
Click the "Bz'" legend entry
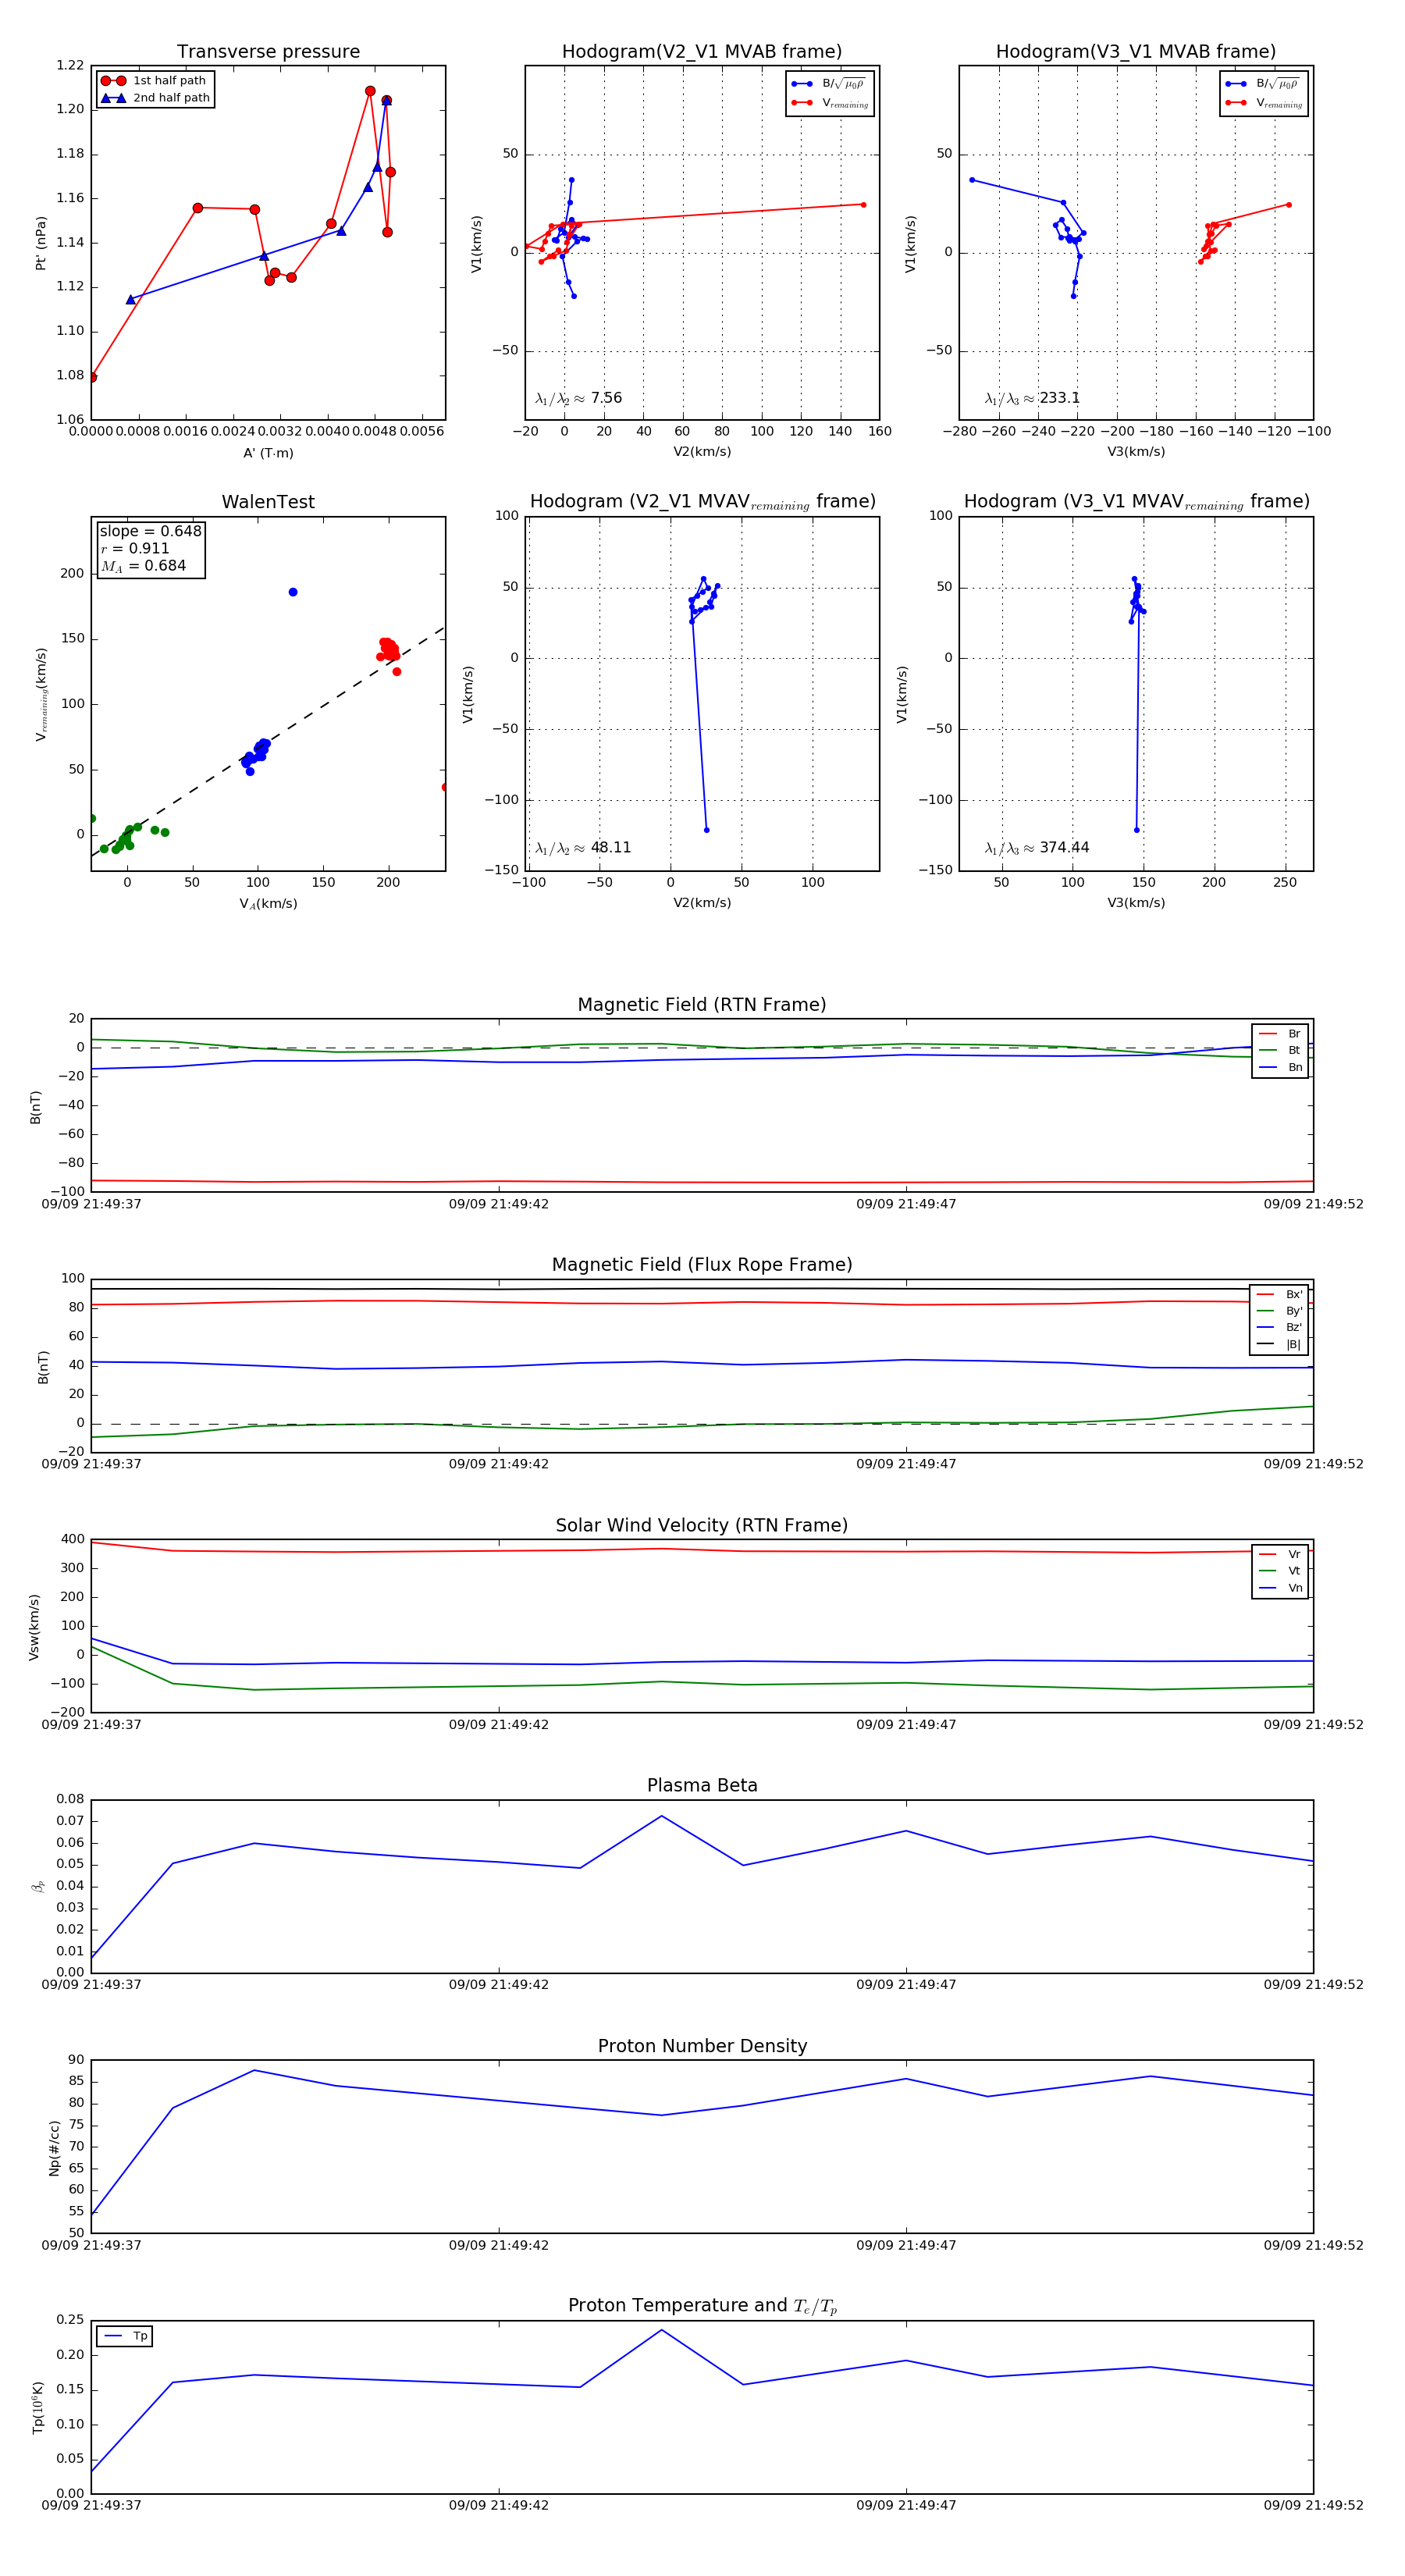coord(1279,1327)
